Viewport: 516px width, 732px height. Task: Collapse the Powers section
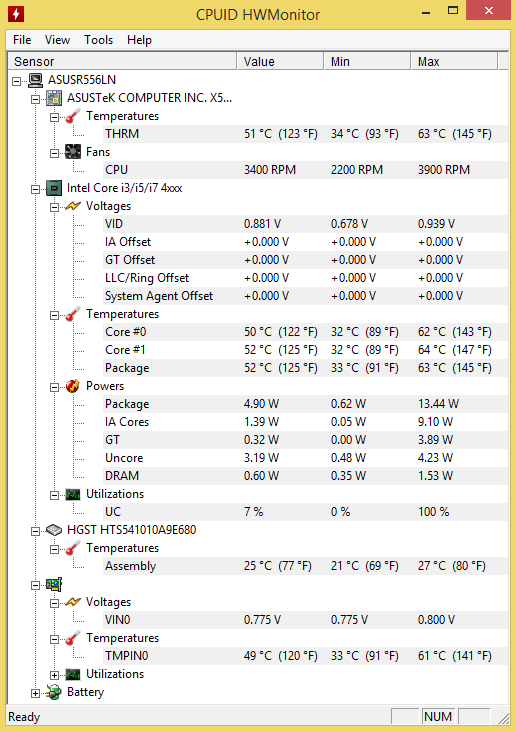pyautogui.click(x=55, y=387)
